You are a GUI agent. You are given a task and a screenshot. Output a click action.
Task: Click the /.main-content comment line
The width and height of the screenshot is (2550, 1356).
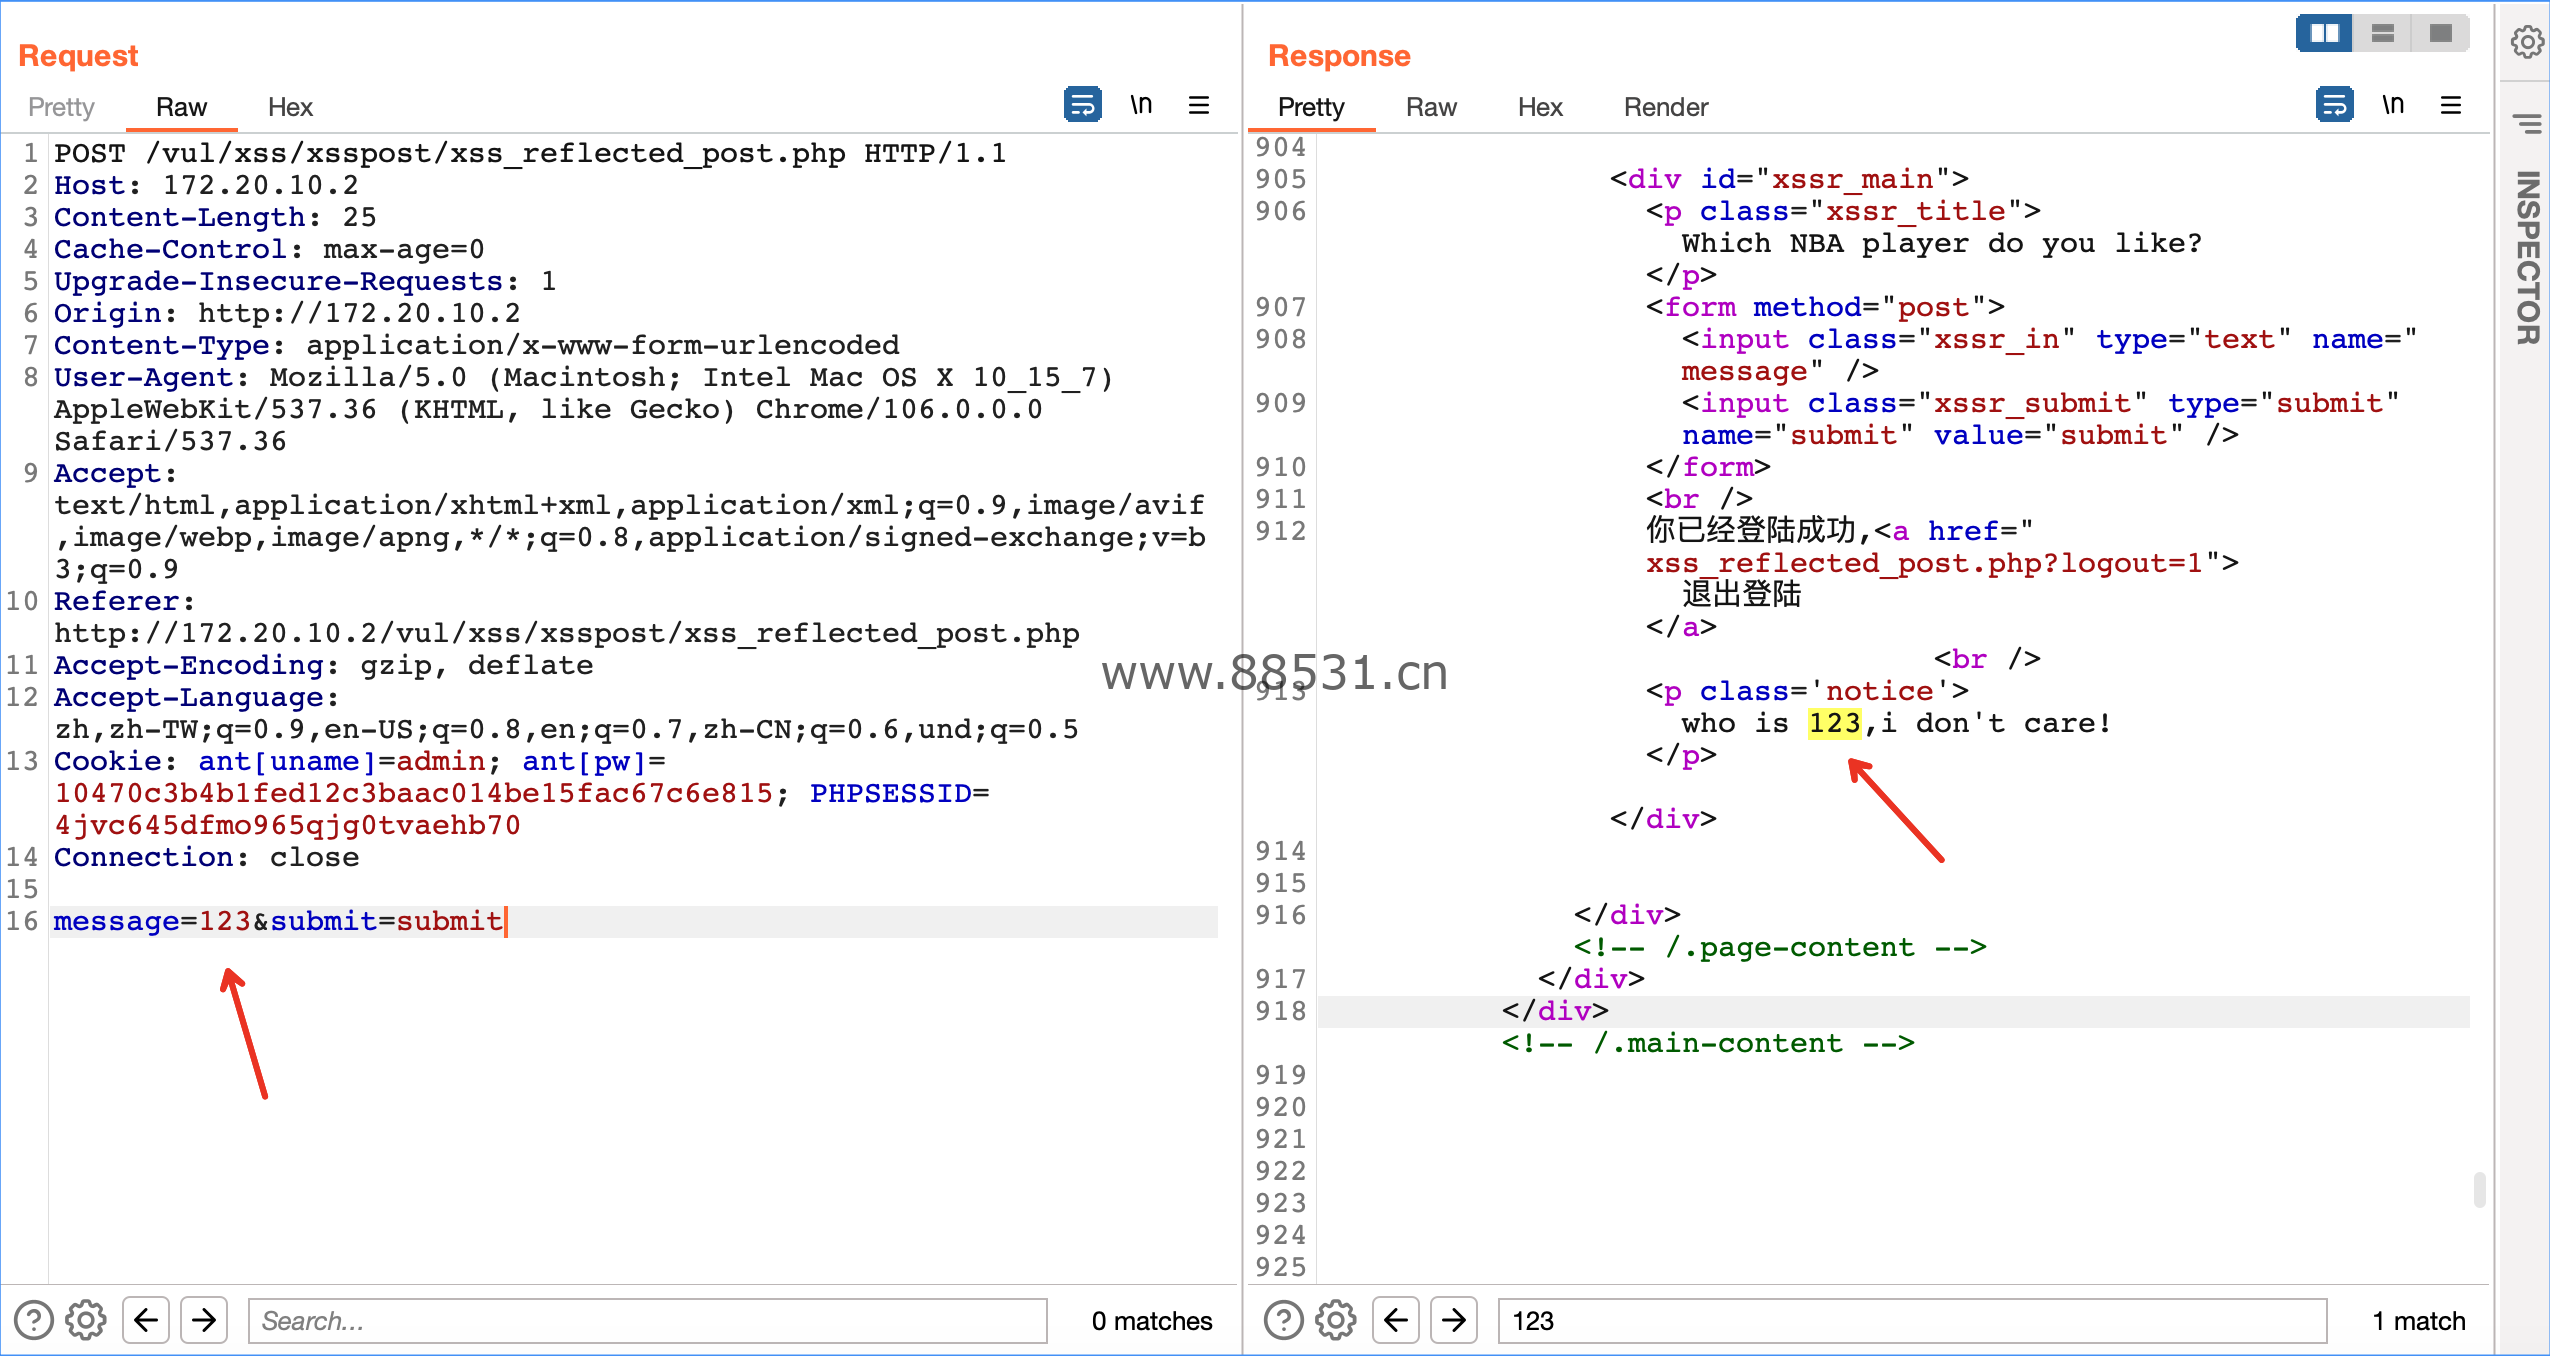click(1708, 1043)
